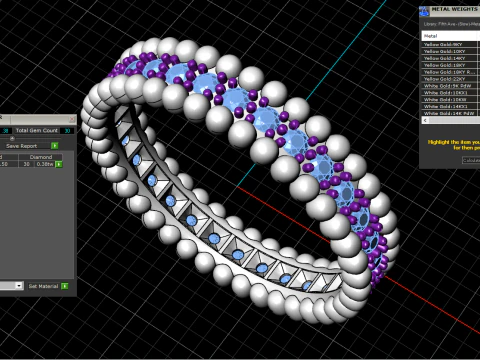Select Yellow Gold 22KY in metal list
The image size is (480, 360).
[449, 79]
